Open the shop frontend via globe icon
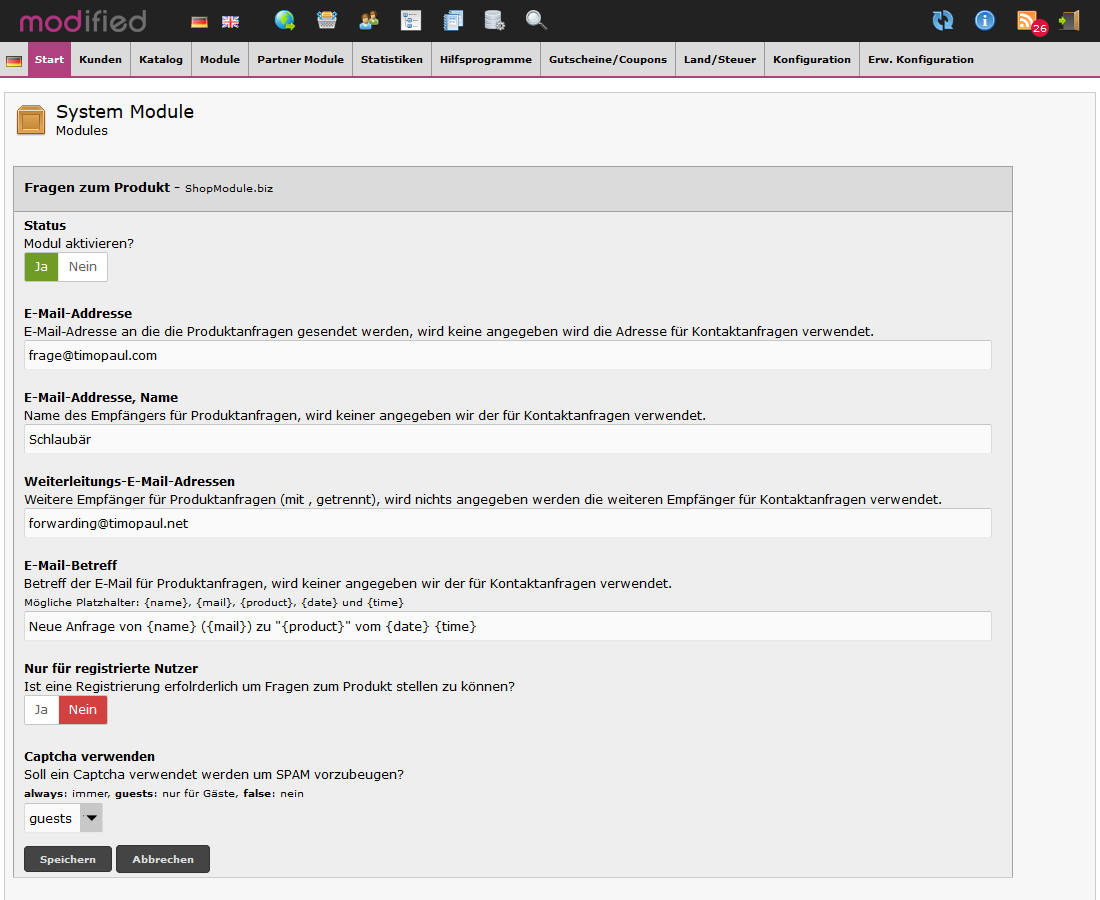1100x900 pixels. [285, 20]
